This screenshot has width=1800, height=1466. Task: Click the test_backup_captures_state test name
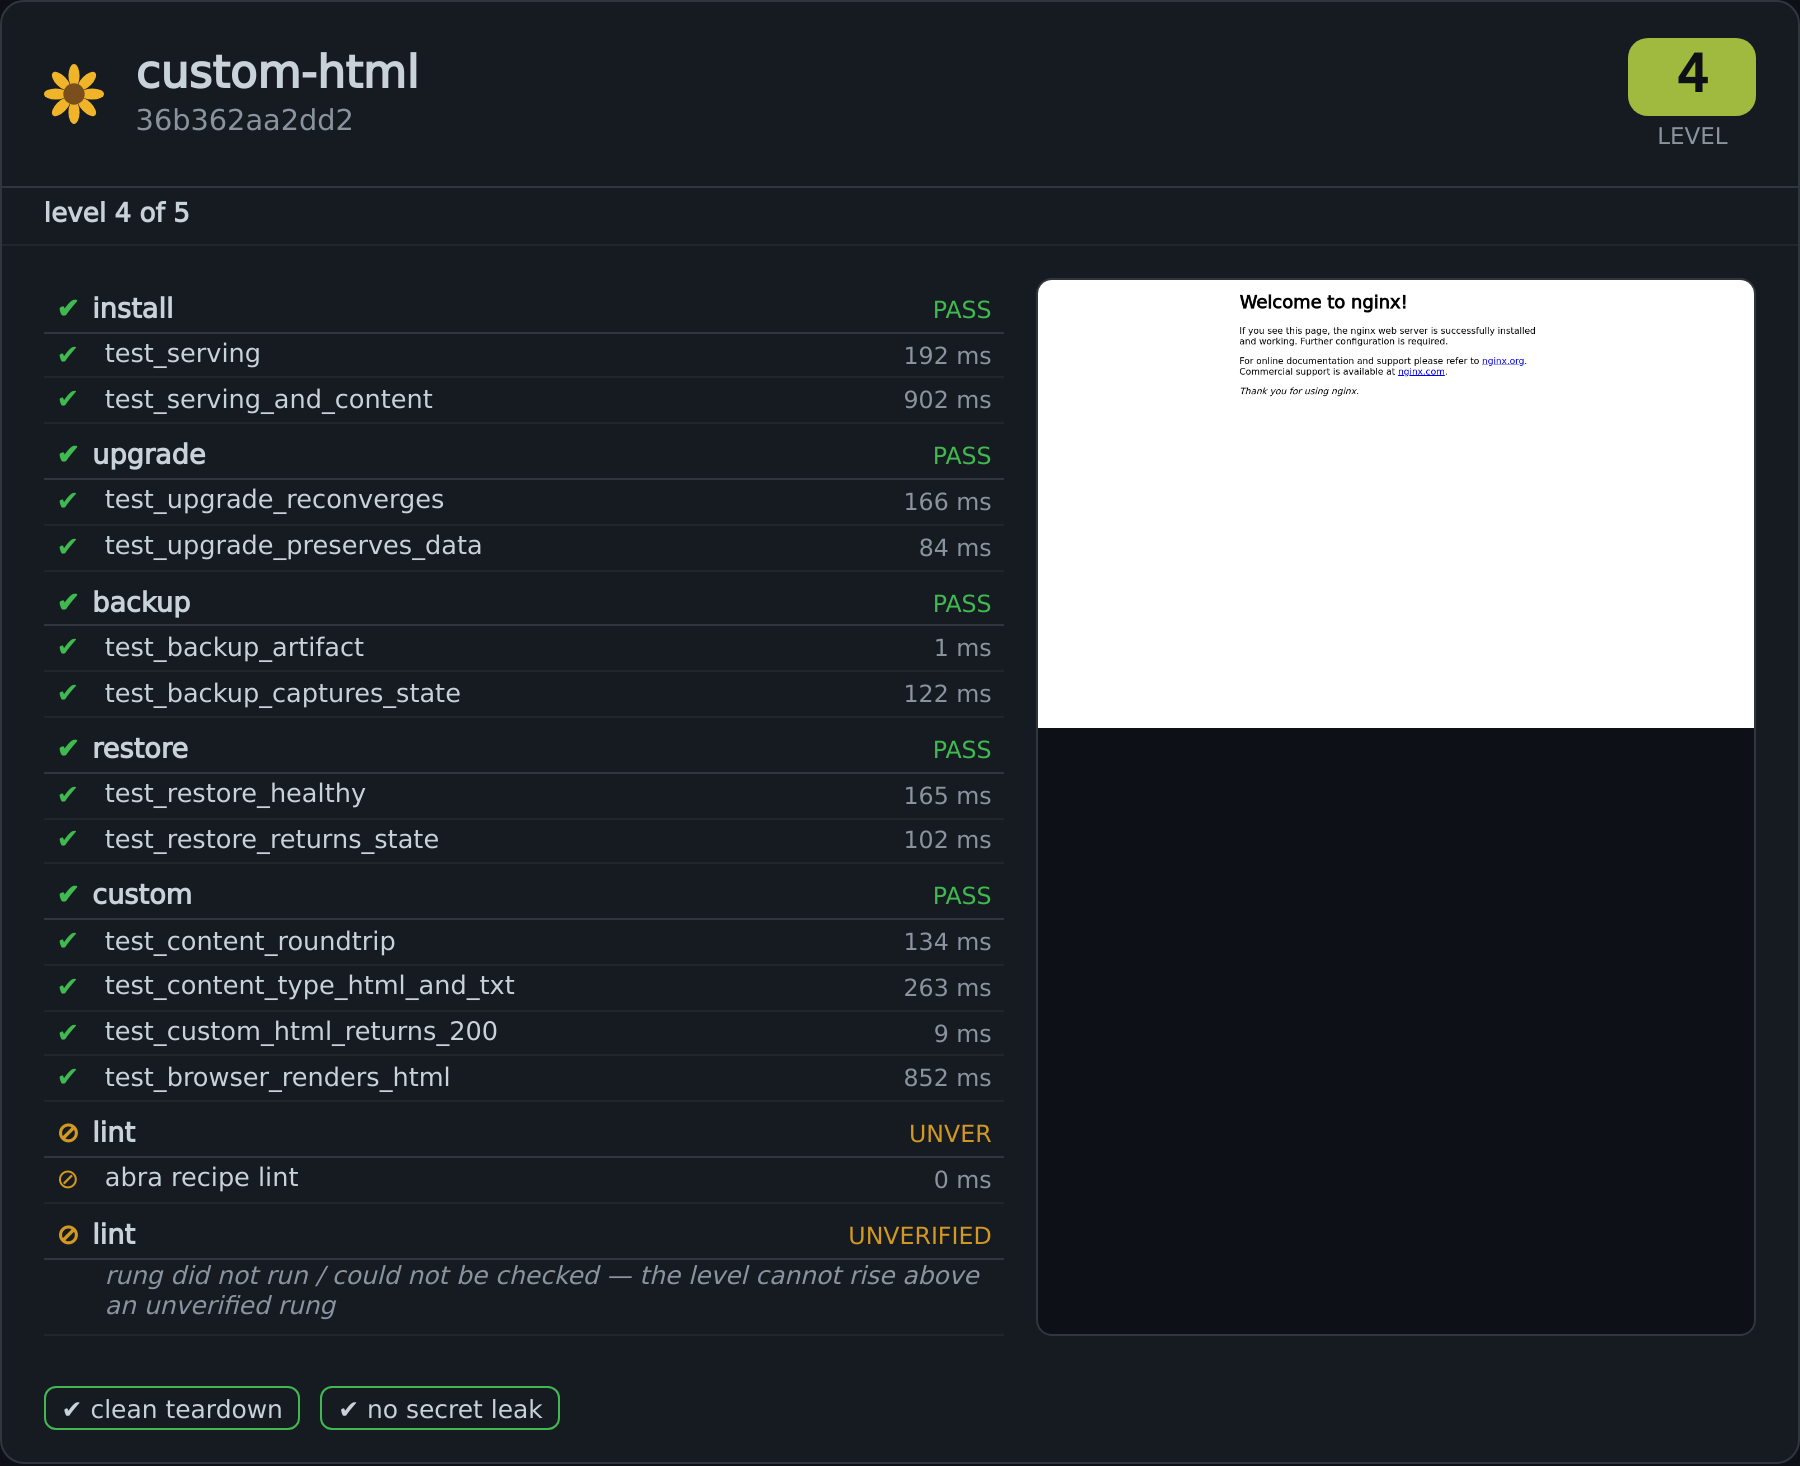pos(282,694)
